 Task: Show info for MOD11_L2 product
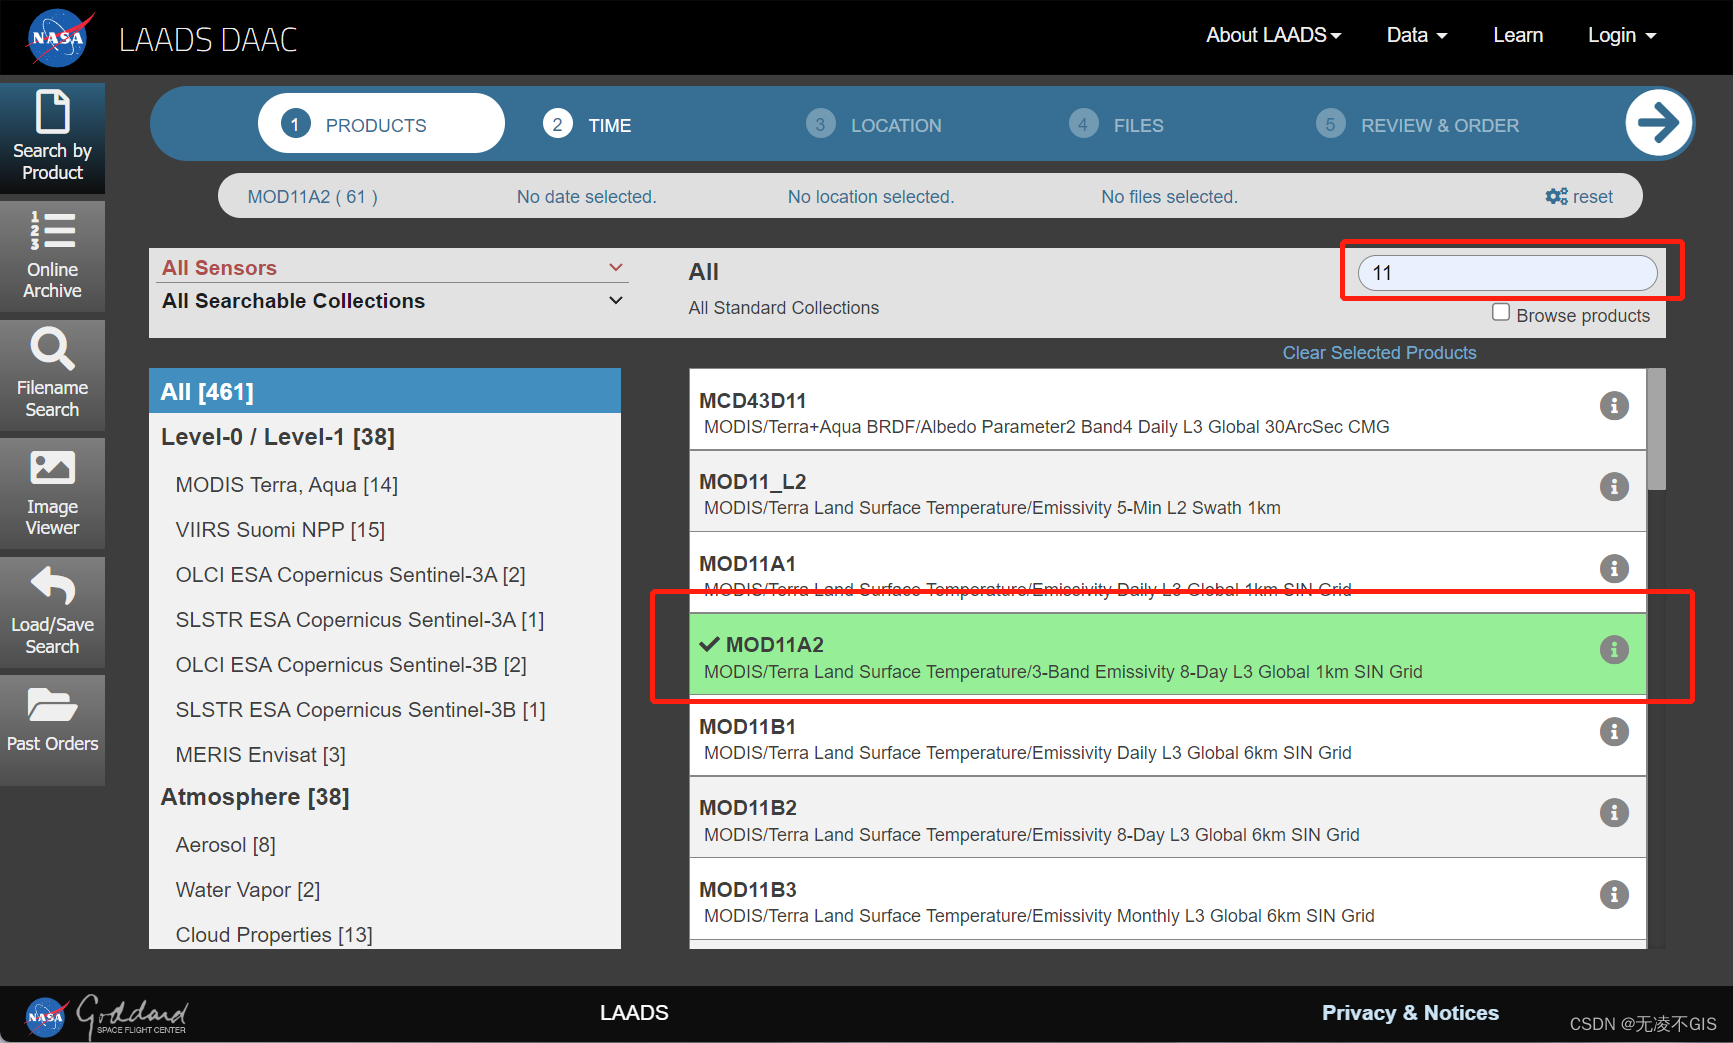coord(1614,487)
